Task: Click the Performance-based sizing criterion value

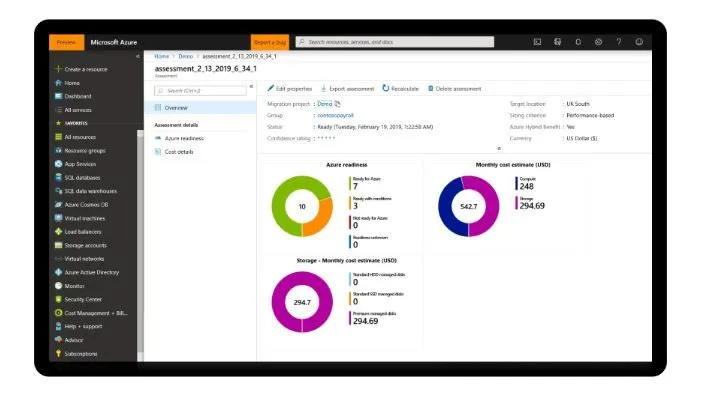Action: [590, 116]
